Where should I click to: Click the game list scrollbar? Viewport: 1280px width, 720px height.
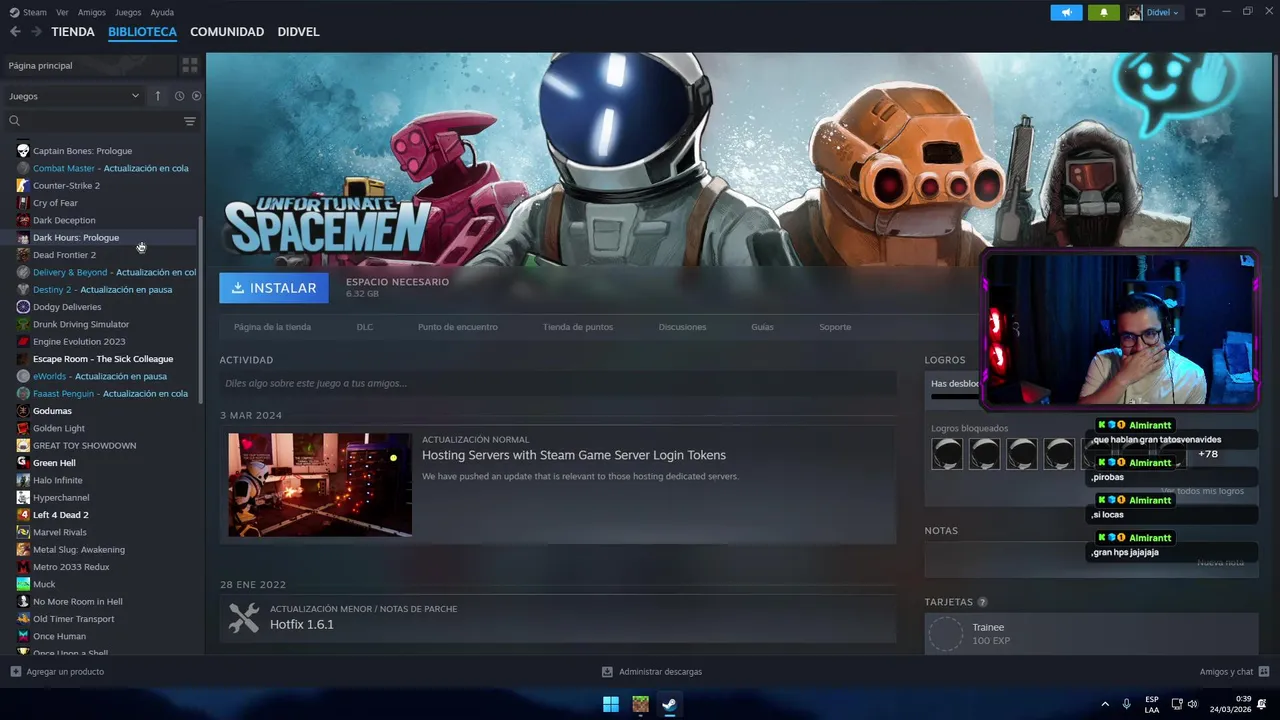coord(201,310)
